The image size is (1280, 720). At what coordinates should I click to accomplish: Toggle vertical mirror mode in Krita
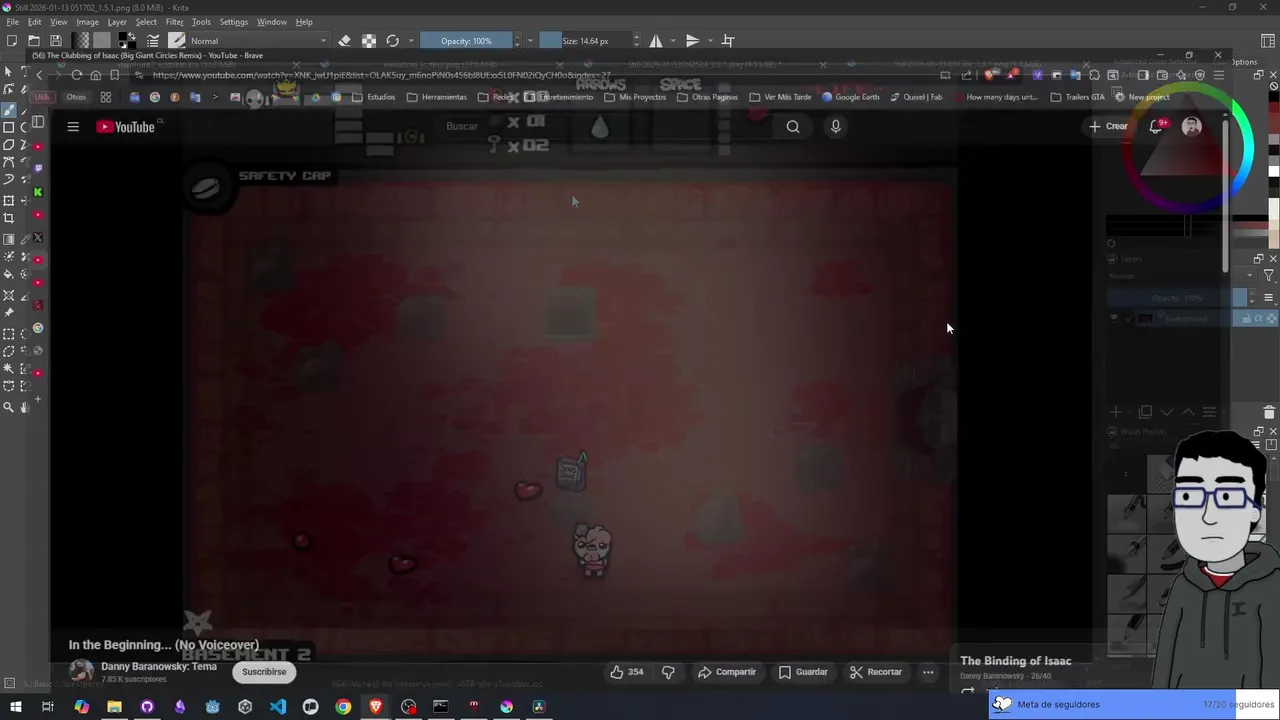click(x=692, y=41)
